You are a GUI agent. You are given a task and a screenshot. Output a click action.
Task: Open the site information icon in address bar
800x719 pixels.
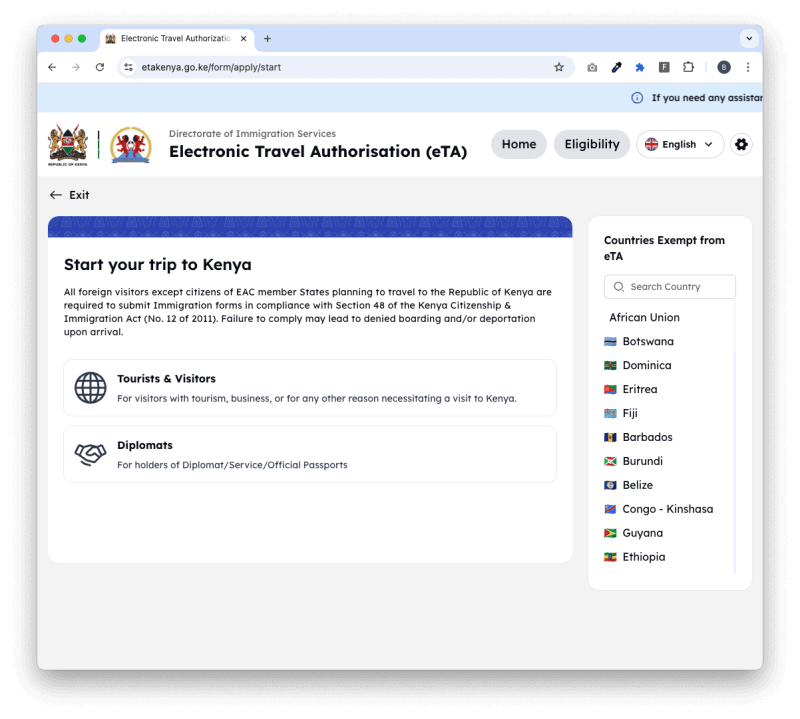tap(129, 67)
